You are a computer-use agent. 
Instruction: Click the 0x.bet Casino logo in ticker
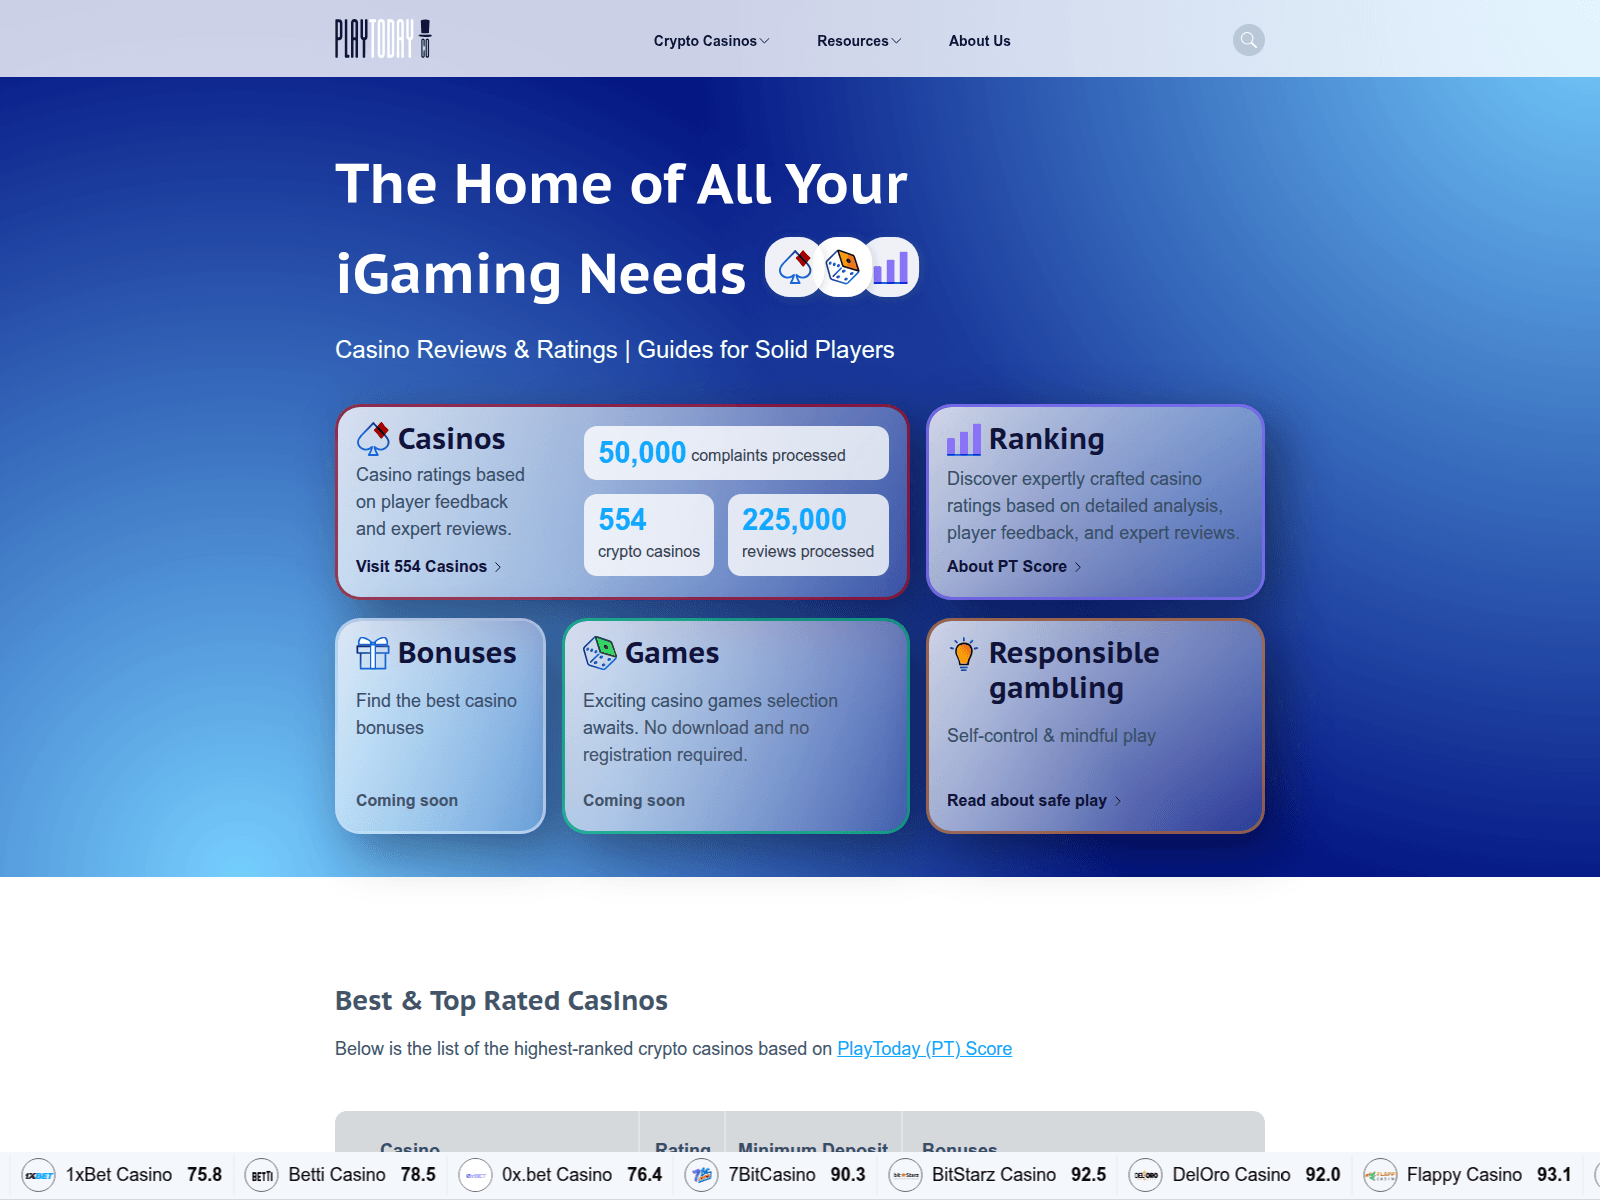475,1175
